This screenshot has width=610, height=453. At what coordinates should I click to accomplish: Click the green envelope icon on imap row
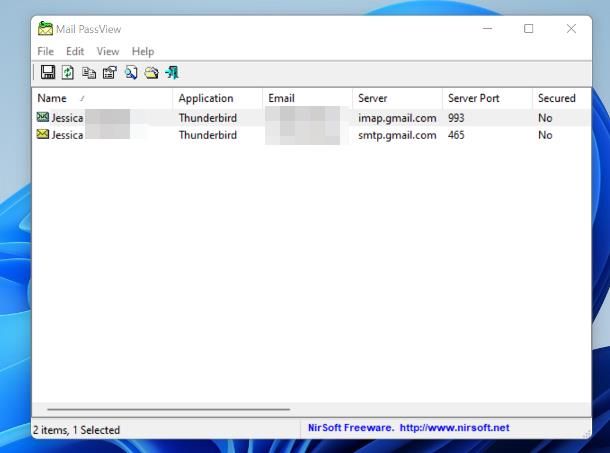point(43,117)
